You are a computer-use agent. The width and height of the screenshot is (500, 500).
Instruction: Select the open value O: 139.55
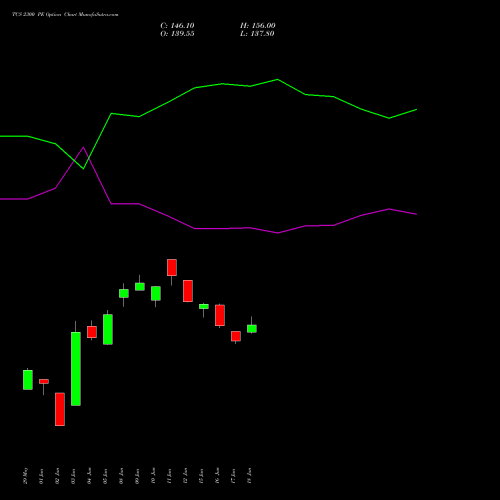click(177, 34)
